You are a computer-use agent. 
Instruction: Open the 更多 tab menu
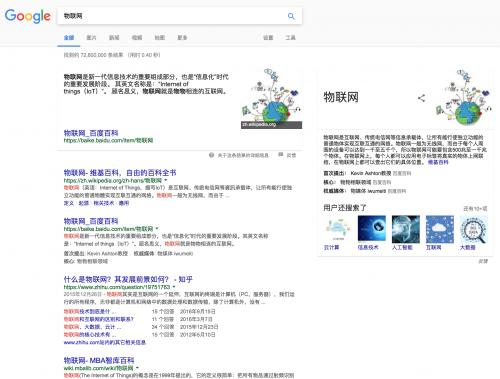(x=182, y=38)
